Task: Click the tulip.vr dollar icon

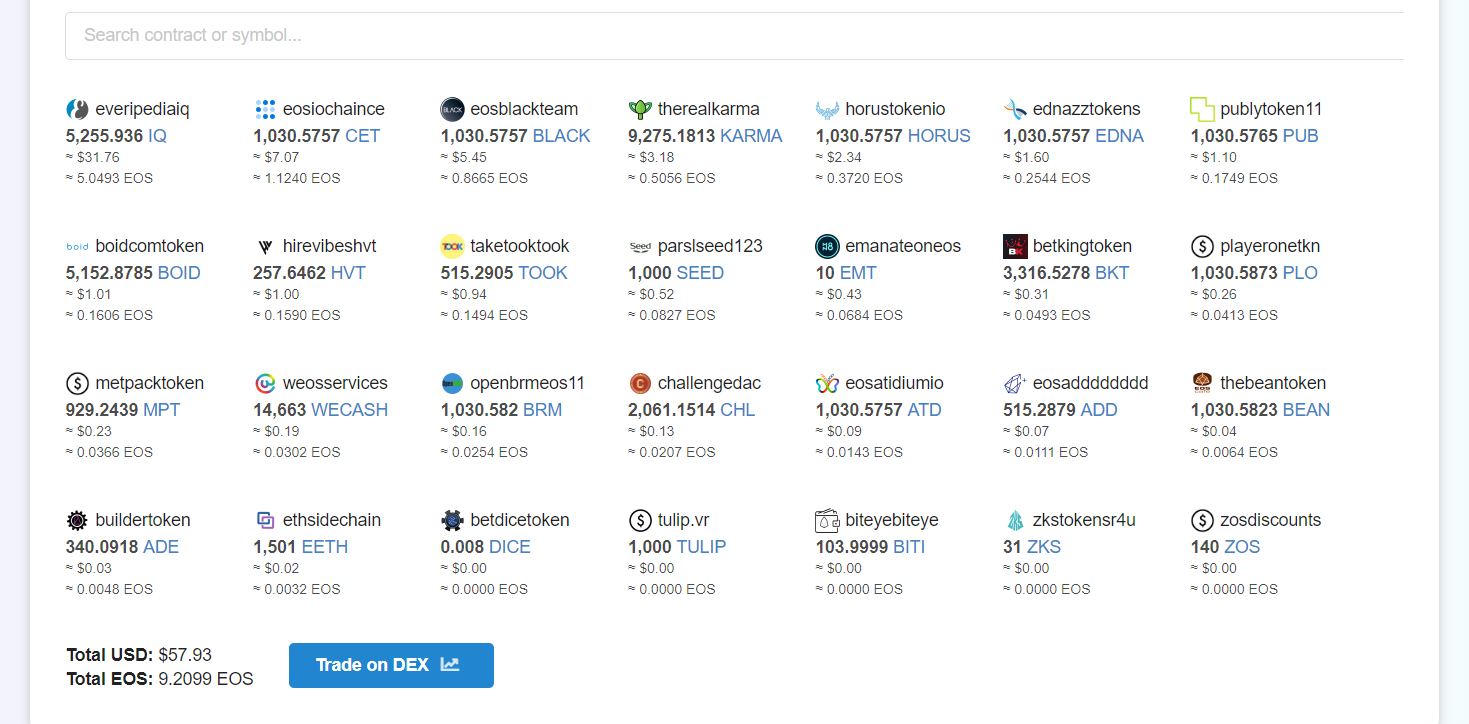Action: point(640,520)
